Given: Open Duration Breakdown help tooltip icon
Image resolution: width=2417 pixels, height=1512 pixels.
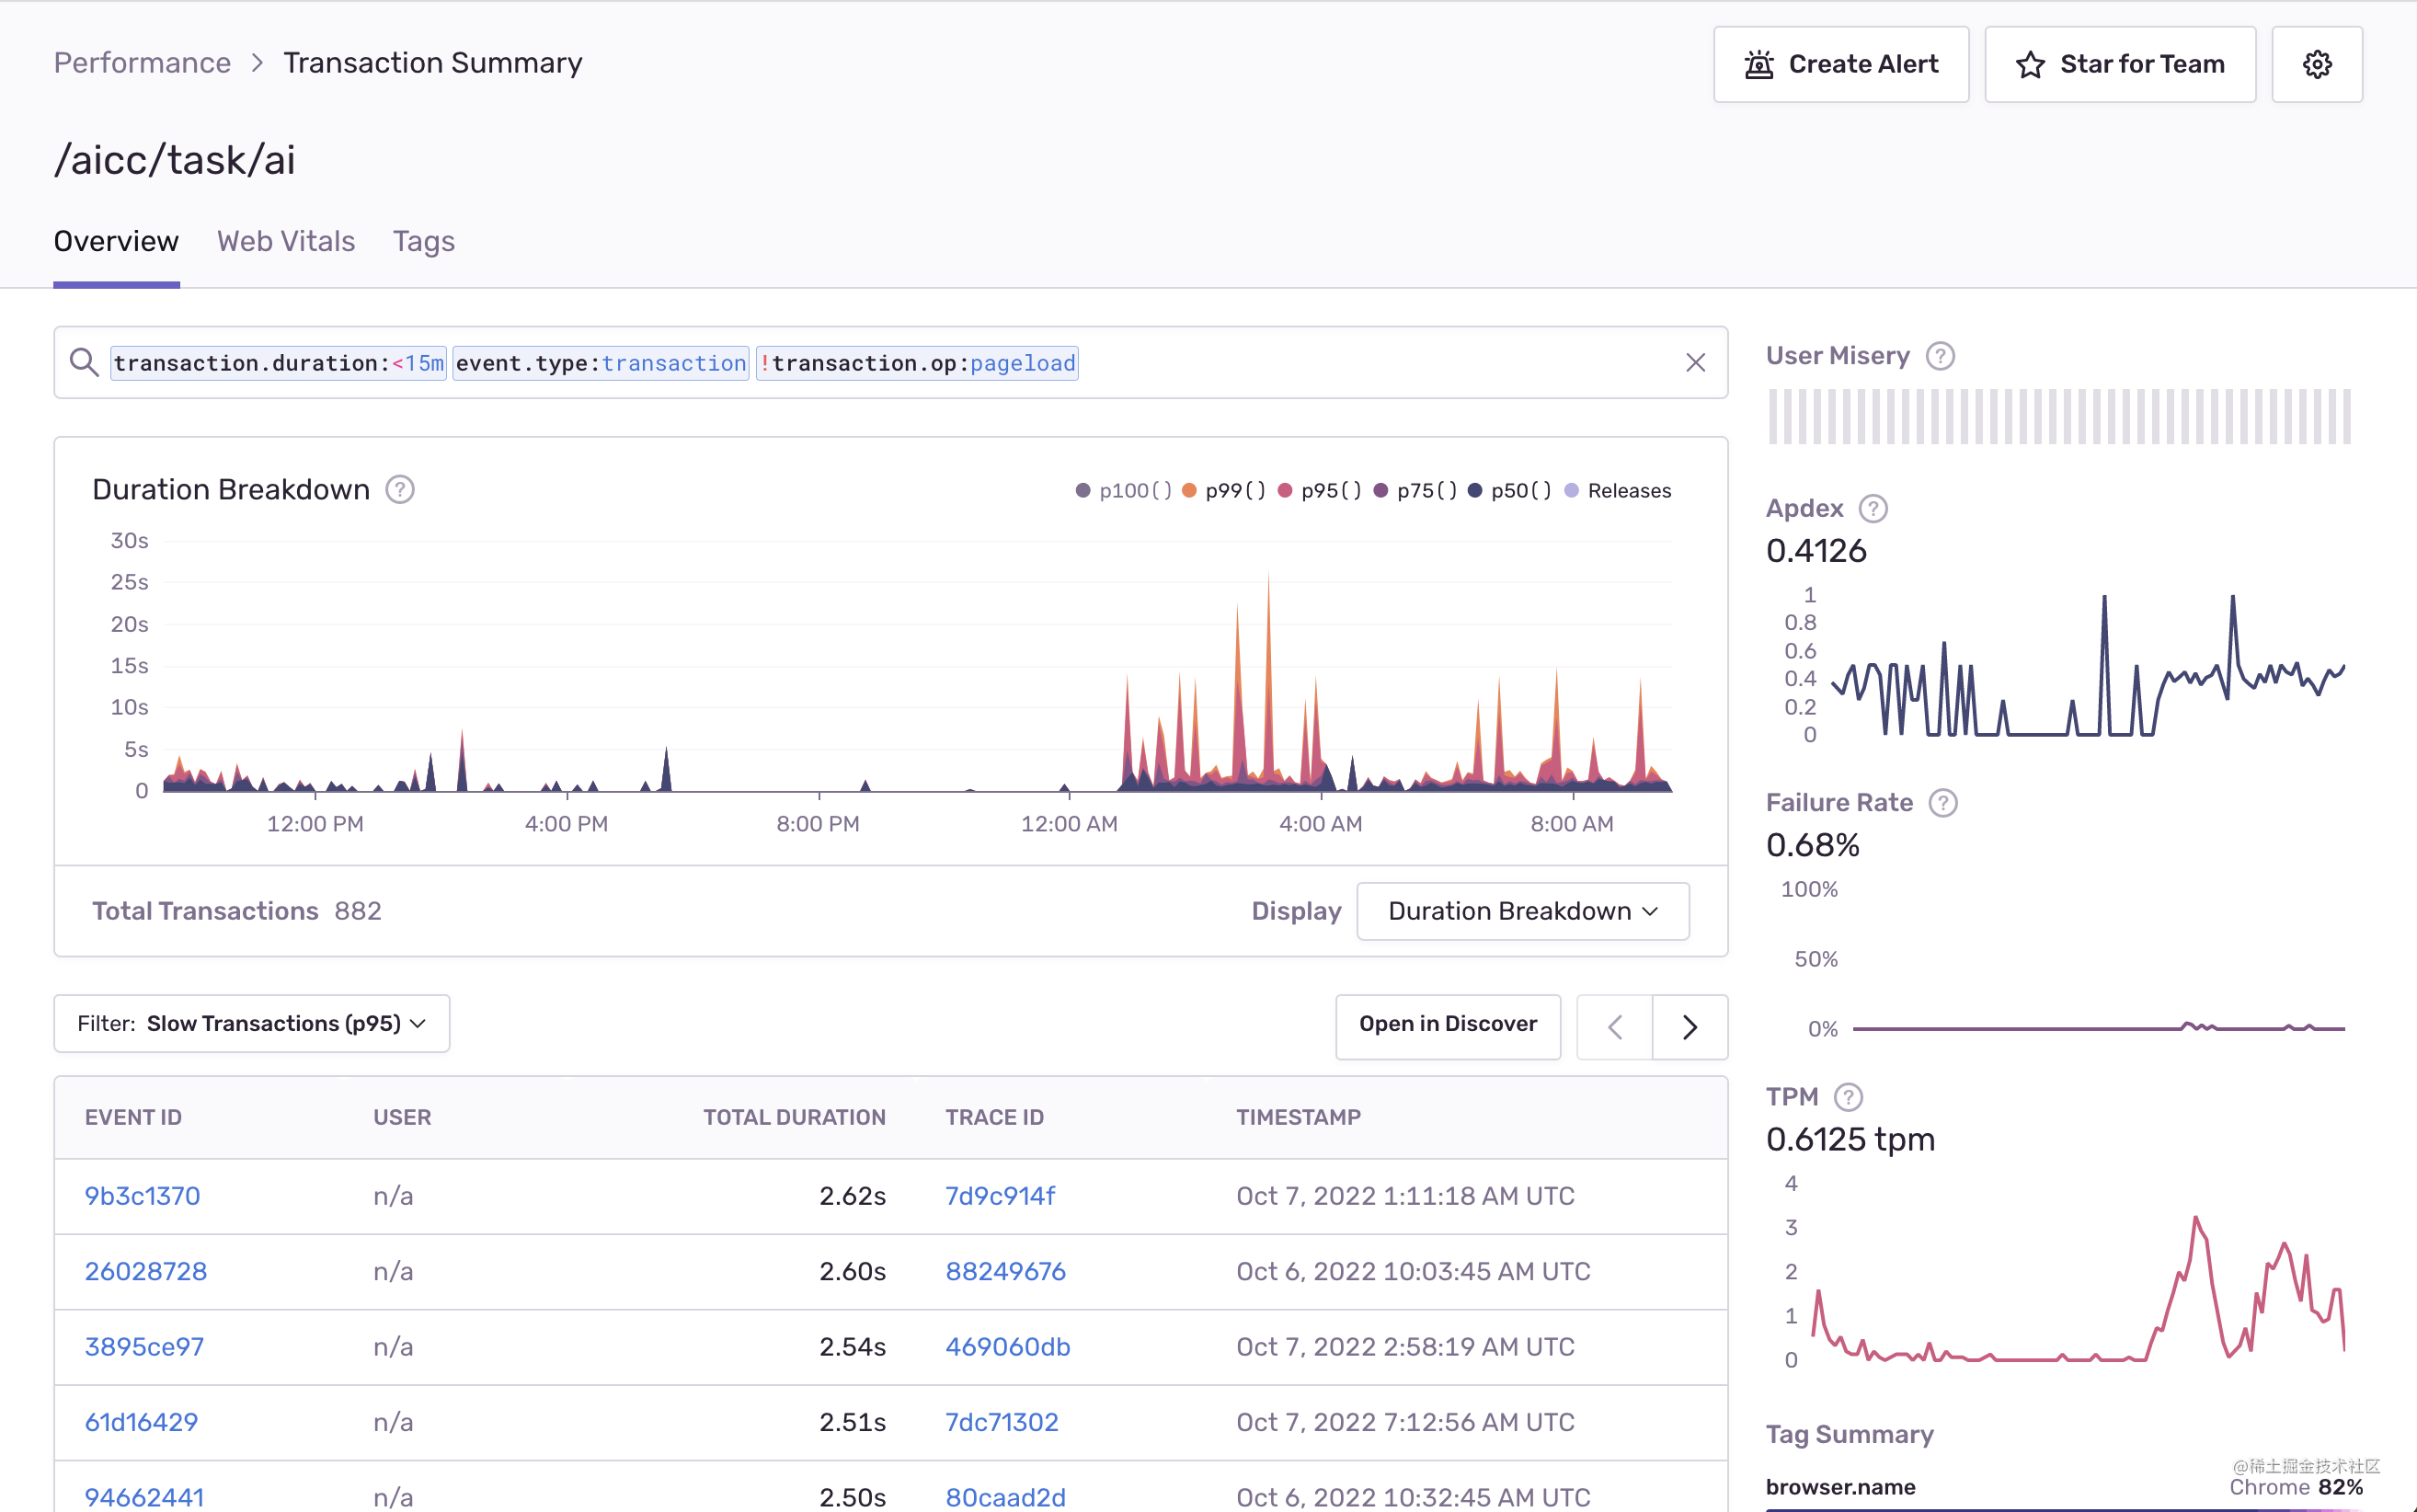Looking at the screenshot, I should coord(400,489).
